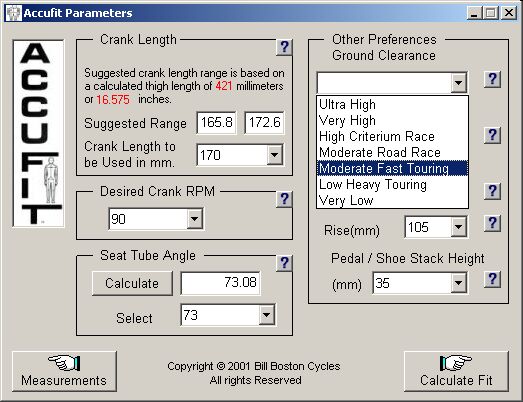Collapse the Ground Clearance dropdown arrow
Image resolution: width=523 pixels, height=402 pixels.
click(459, 82)
